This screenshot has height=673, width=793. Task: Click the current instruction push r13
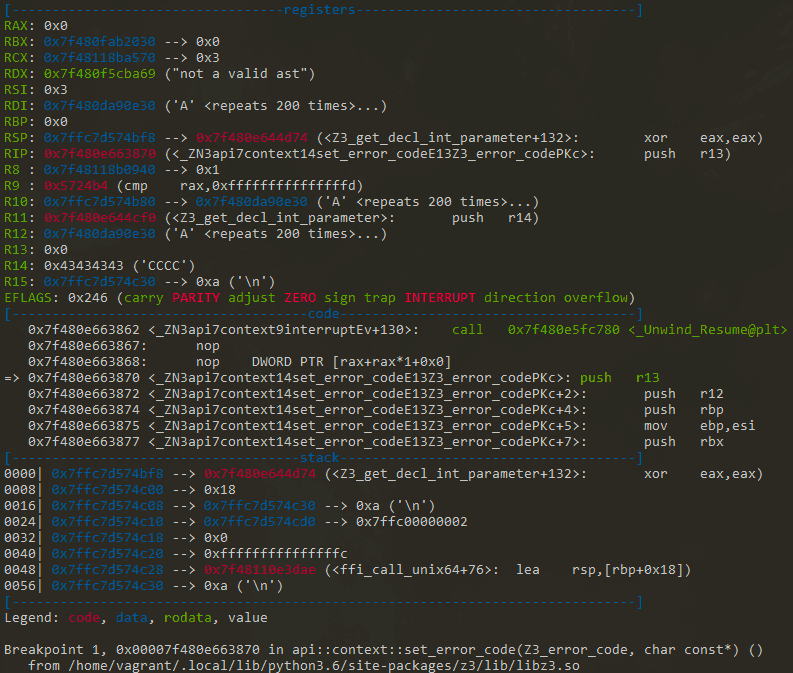point(620,378)
